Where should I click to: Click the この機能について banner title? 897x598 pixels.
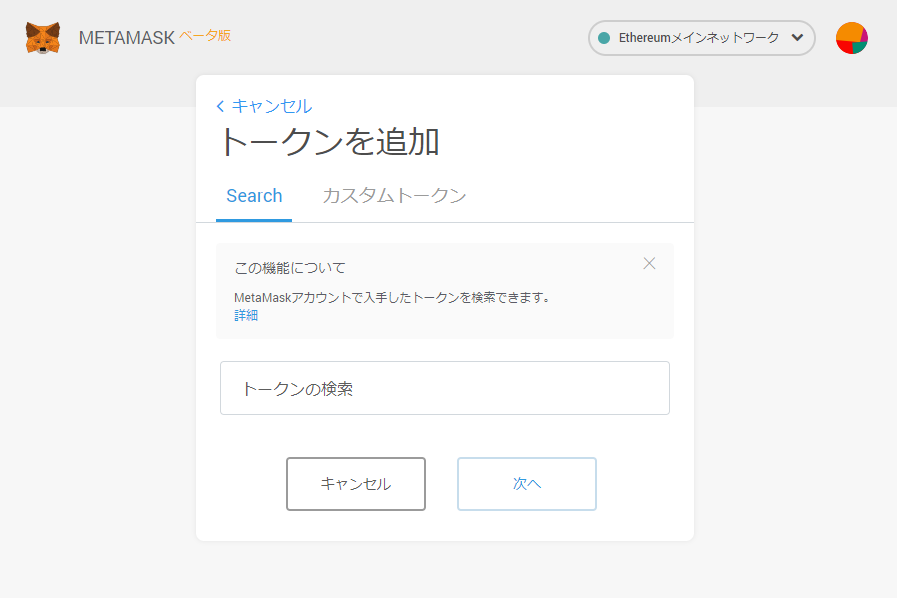[290, 268]
